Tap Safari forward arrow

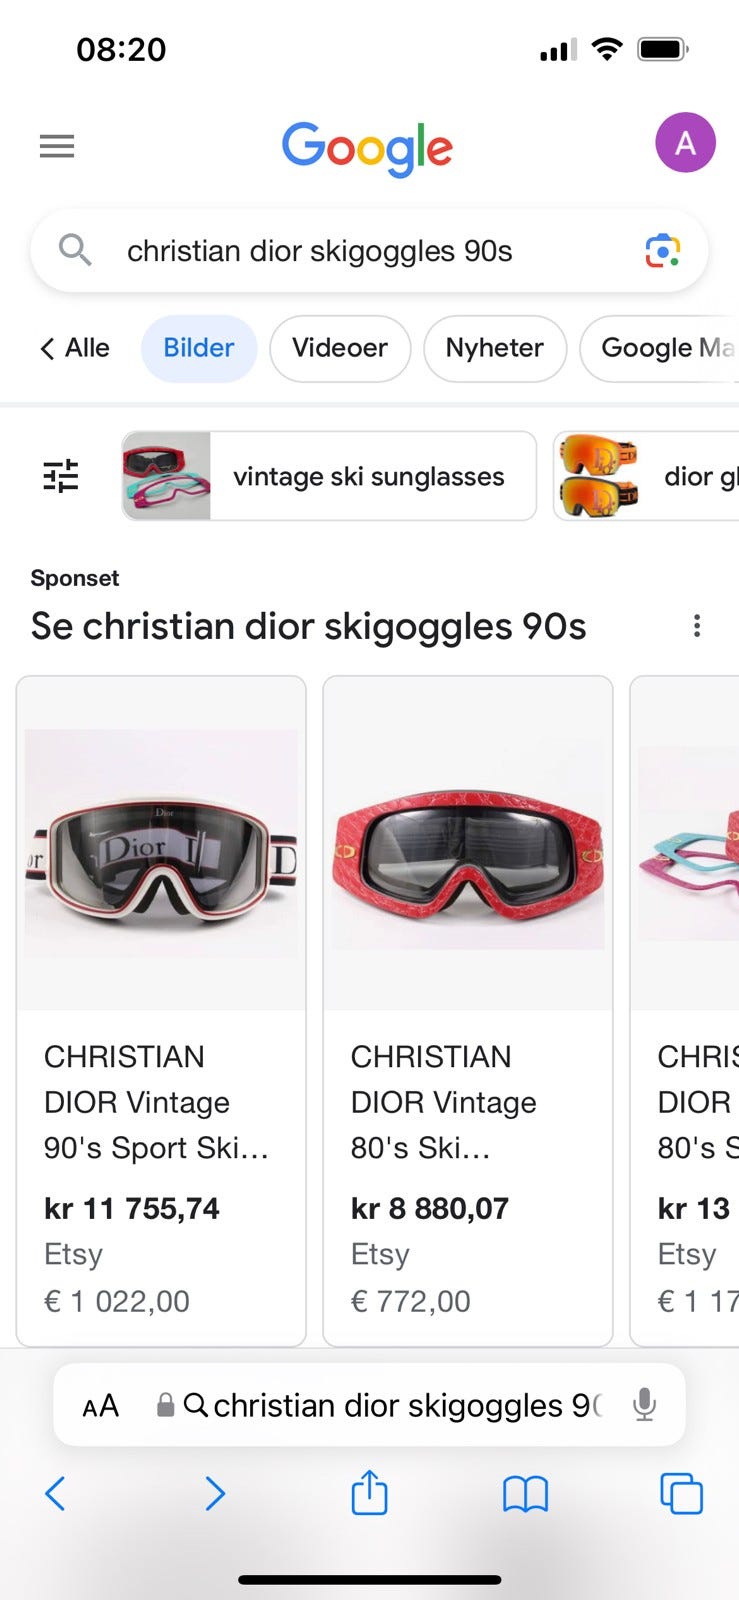pyautogui.click(x=215, y=1494)
